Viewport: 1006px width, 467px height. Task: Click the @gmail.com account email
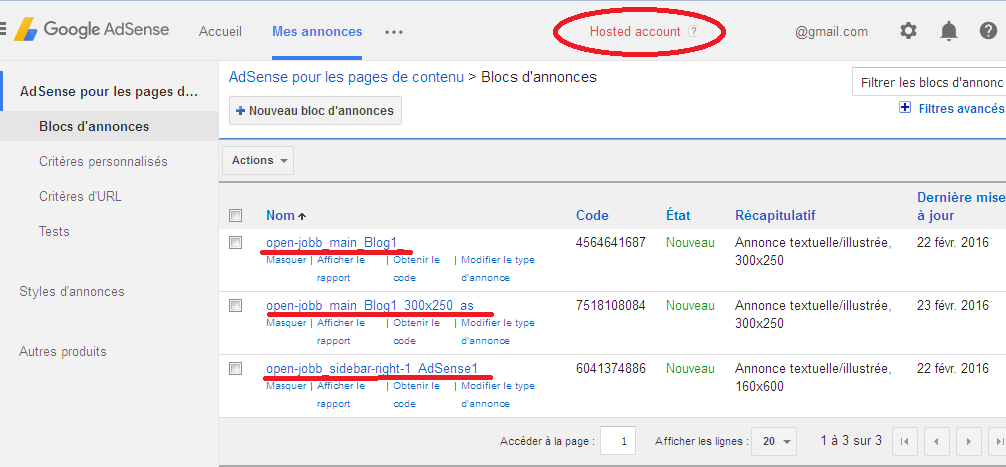[x=831, y=31]
